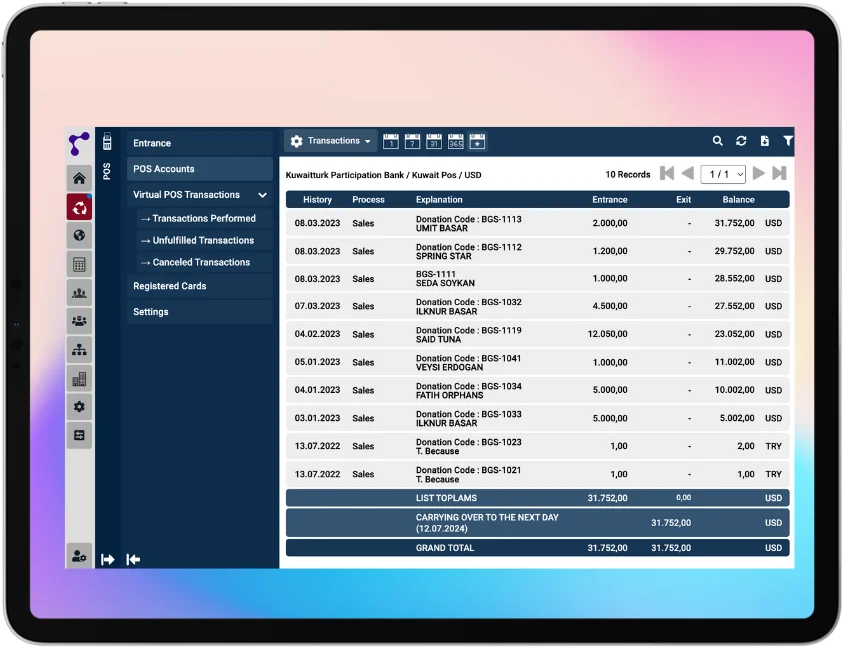Select the 31-day calendar range icon
The image size is (843, 647).
(434, 142)
